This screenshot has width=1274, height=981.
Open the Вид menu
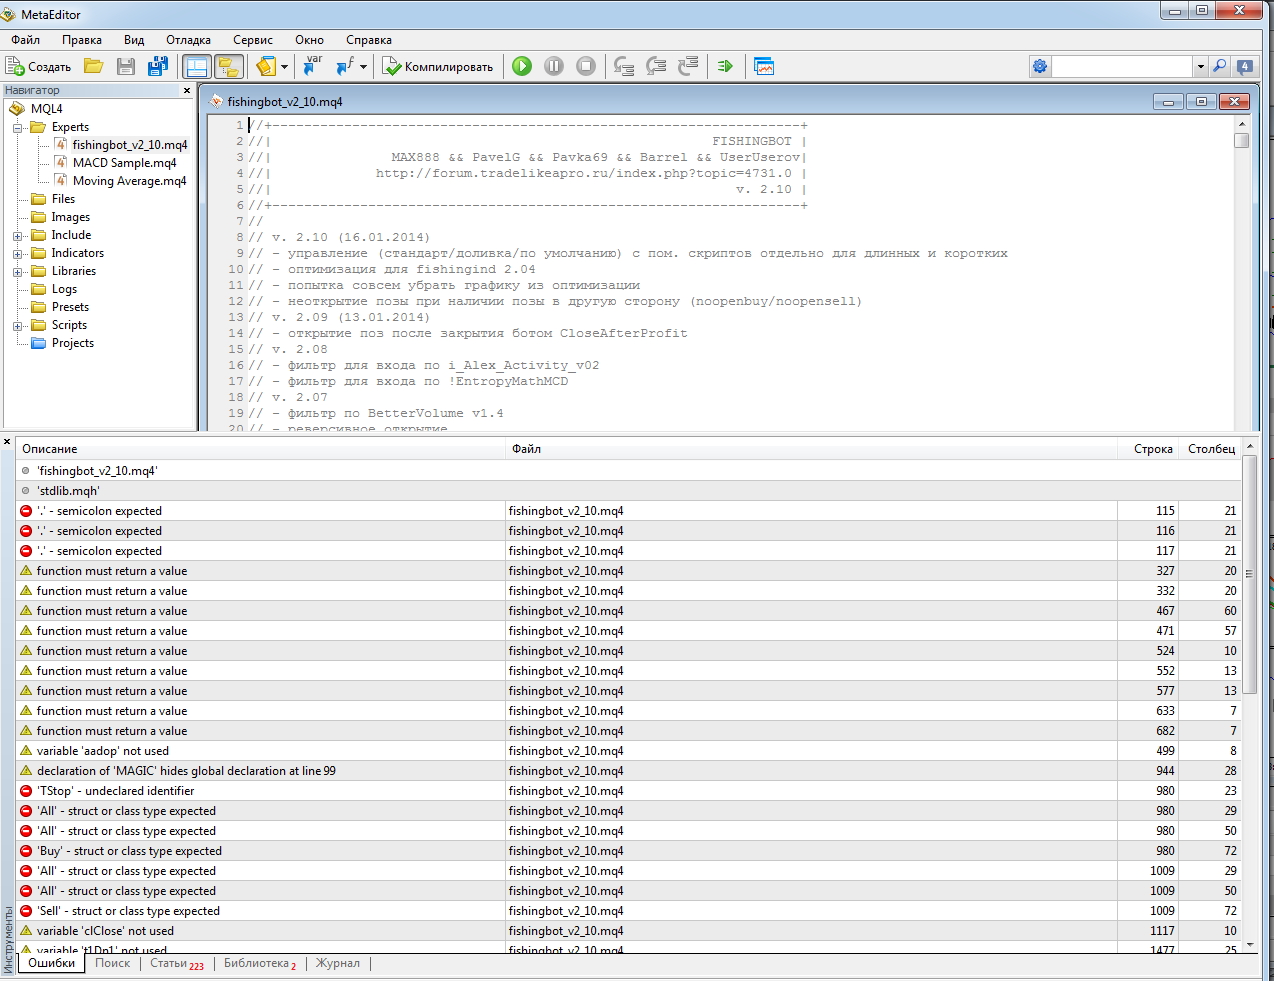point(134,40)
